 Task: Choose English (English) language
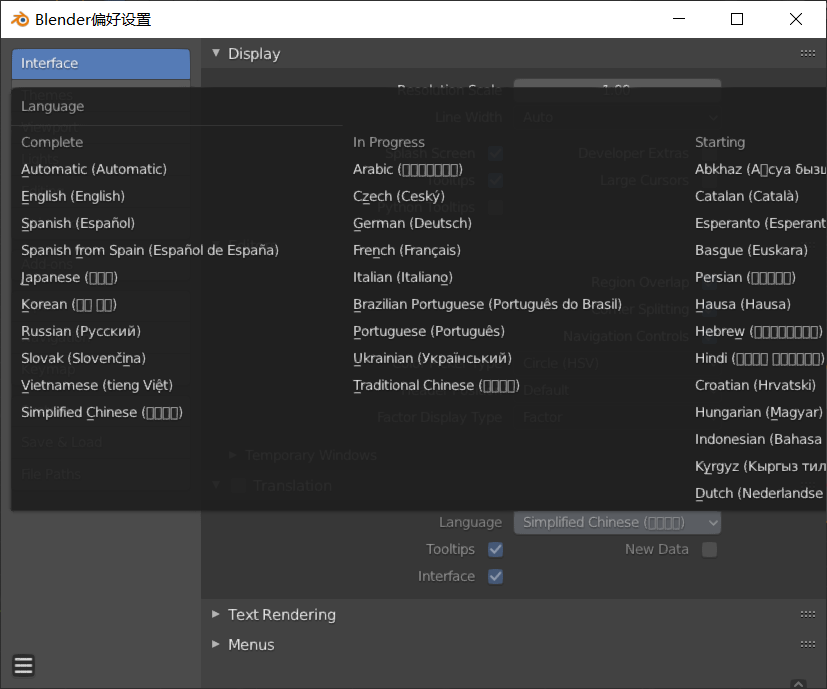[73, 196]
